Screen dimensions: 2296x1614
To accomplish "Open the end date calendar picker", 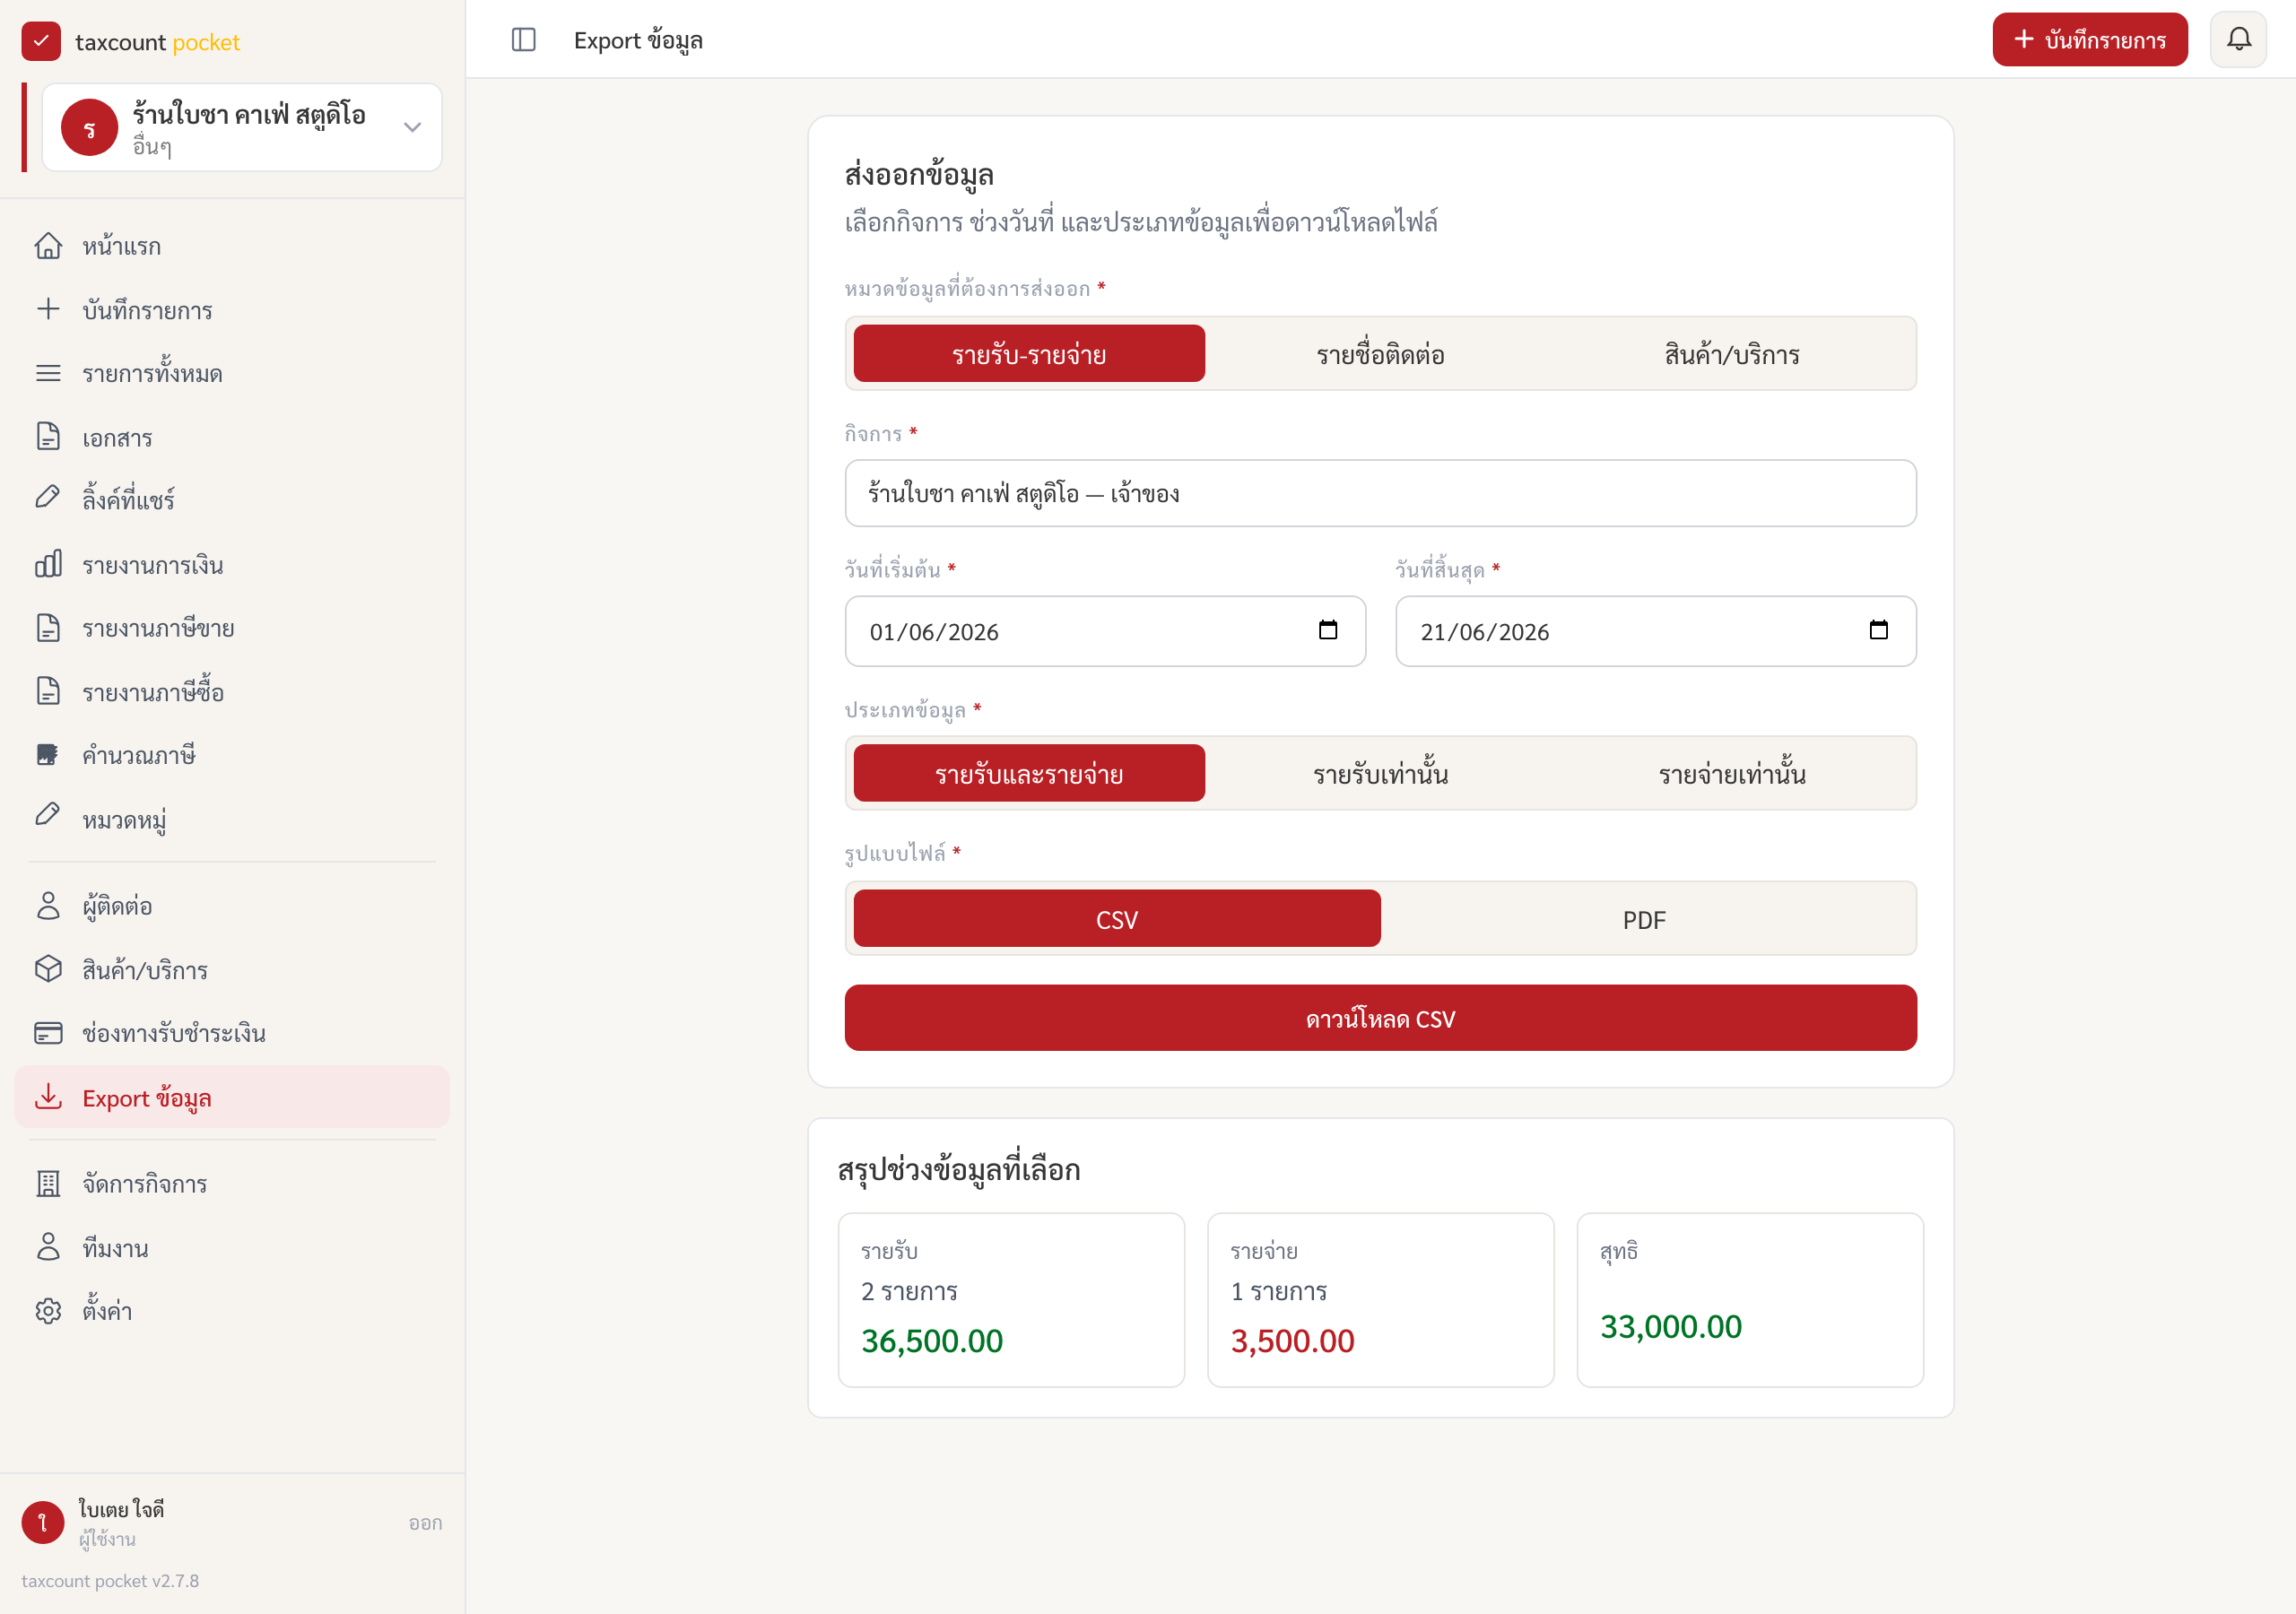I will pyautogui.click(x=1878, y=630).
